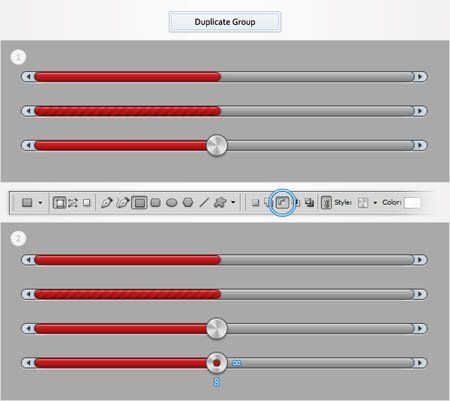Toggle the layer style link chain icon
The image size is (450, 401).
pyautogui.click(x=326, y=202)
